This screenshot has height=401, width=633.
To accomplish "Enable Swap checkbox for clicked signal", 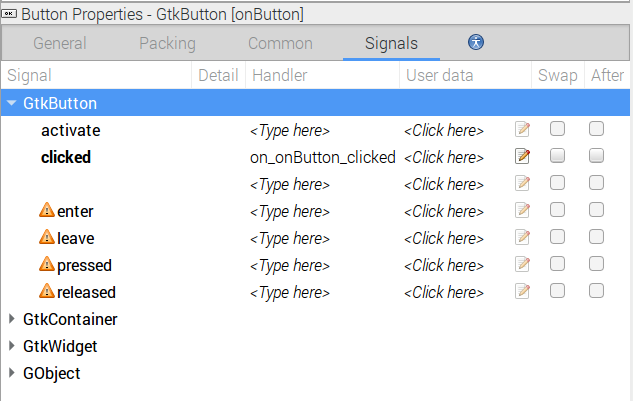I will (x=558, y=156).
